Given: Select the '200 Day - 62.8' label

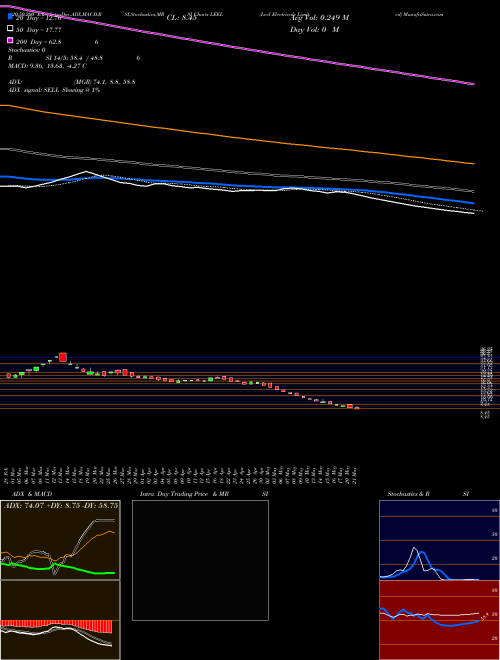Looking at the screenshot, I should coord(40,42).
